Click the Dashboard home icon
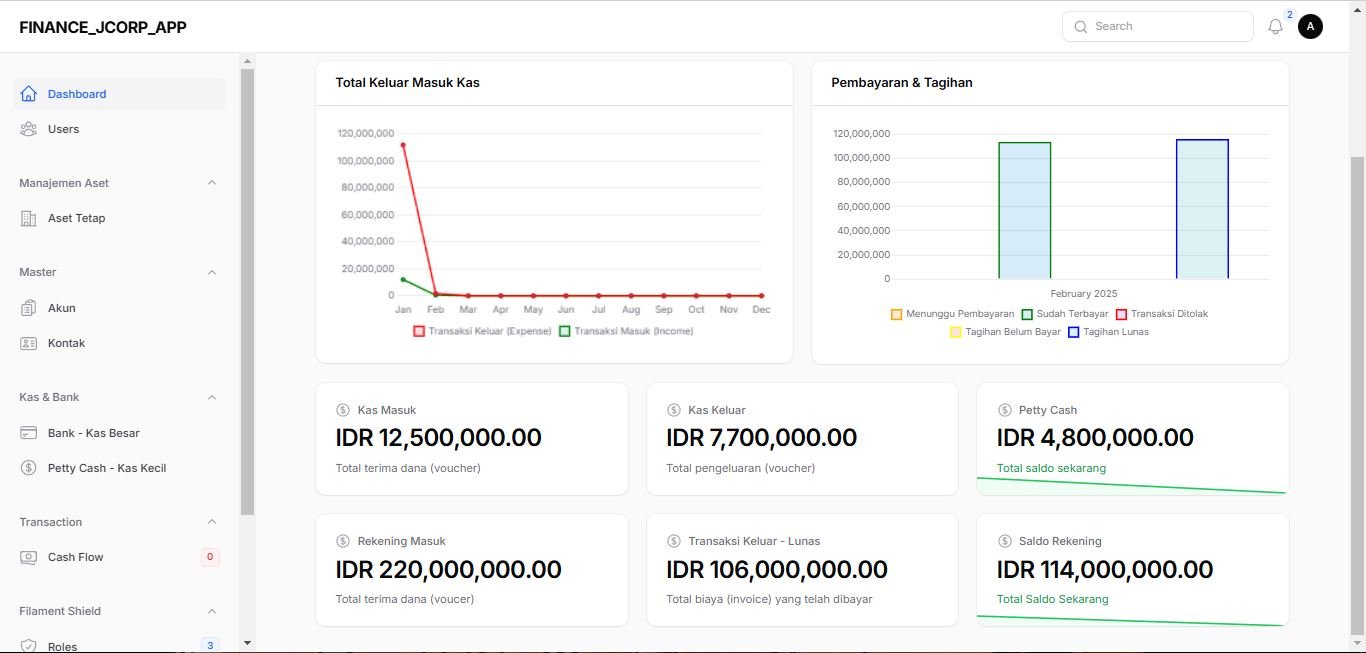The width and height of the screenshot is (1366, 653). [28, 94]
